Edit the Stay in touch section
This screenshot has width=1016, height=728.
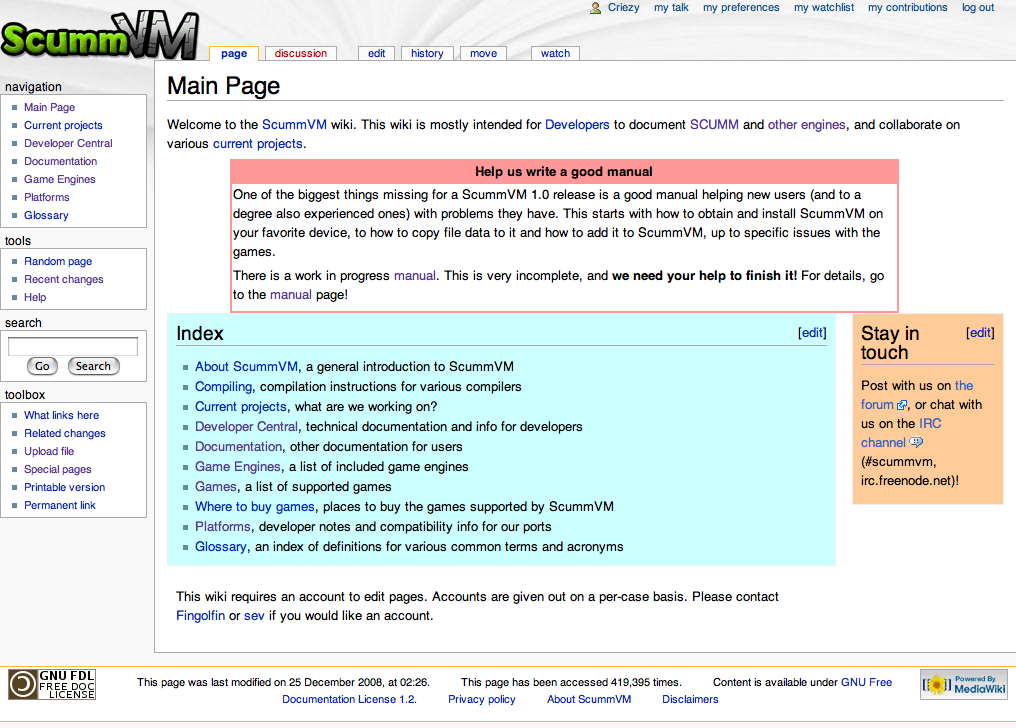tap(980, 333)
